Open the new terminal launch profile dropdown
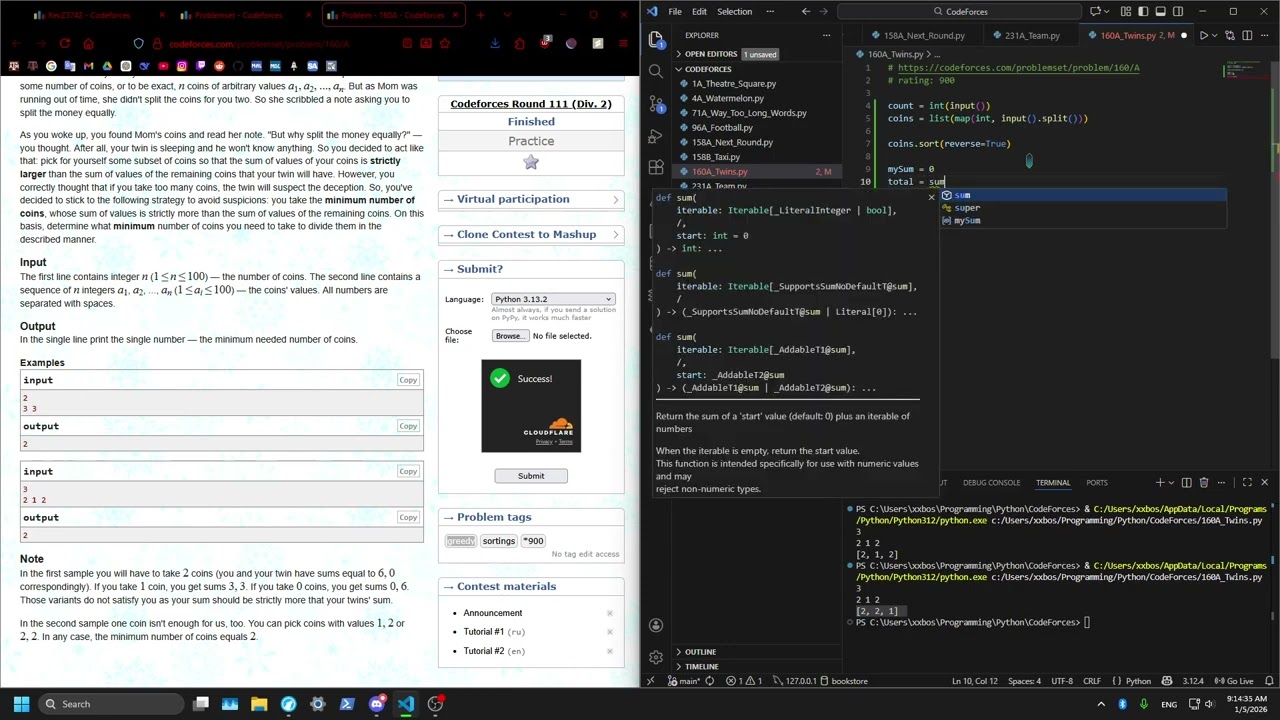The height and width of the screenshot is (720, 1280). (1172, 482)
